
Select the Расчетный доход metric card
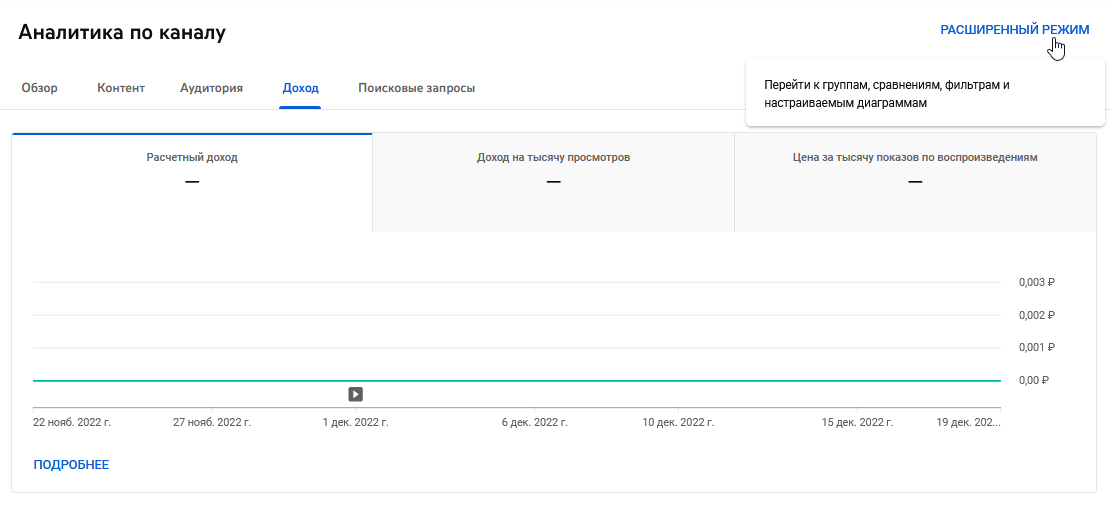coord(192,183)
